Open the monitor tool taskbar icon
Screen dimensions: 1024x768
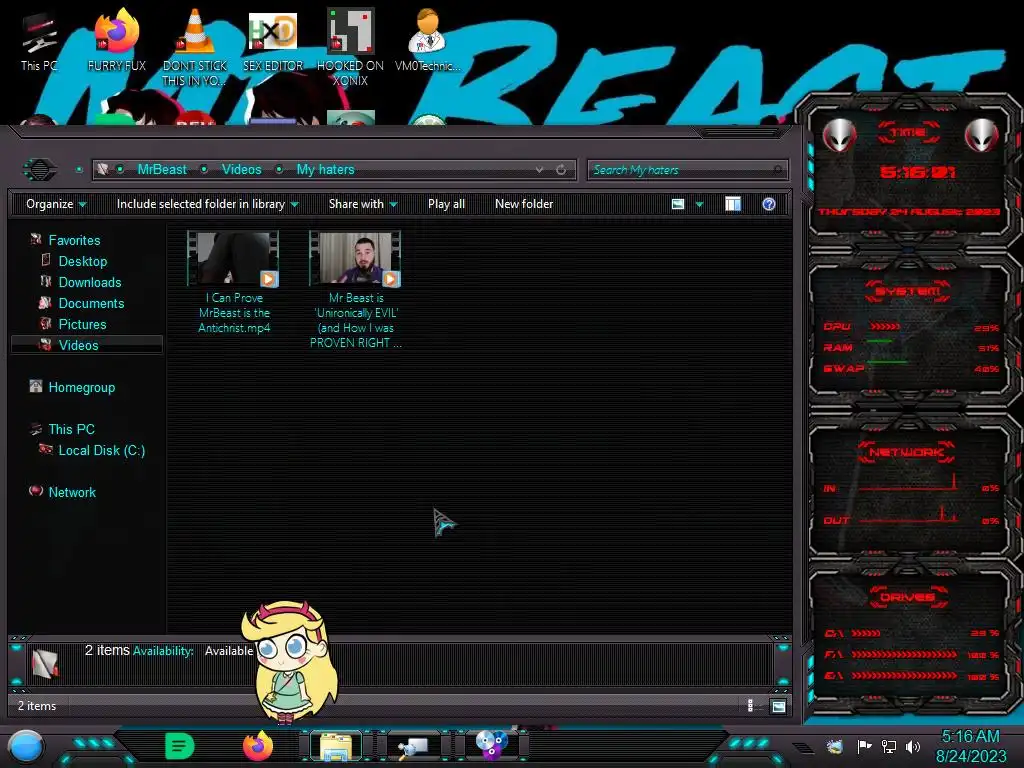412,746
